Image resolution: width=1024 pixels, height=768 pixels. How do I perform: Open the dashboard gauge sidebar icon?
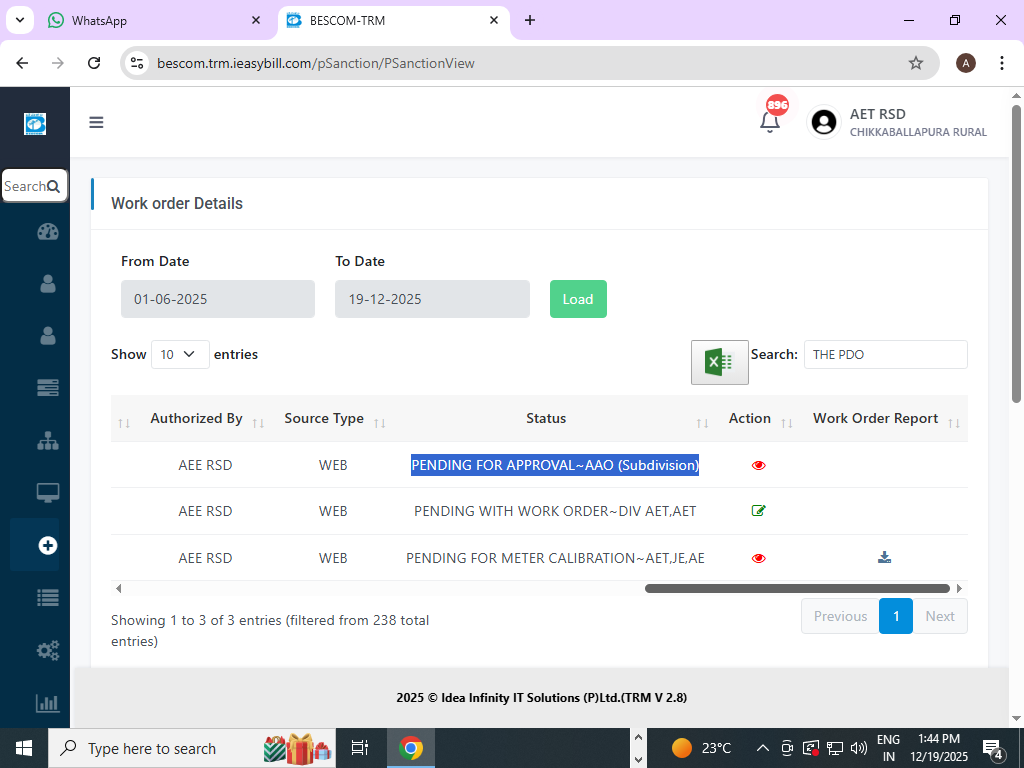pos(48,232)
